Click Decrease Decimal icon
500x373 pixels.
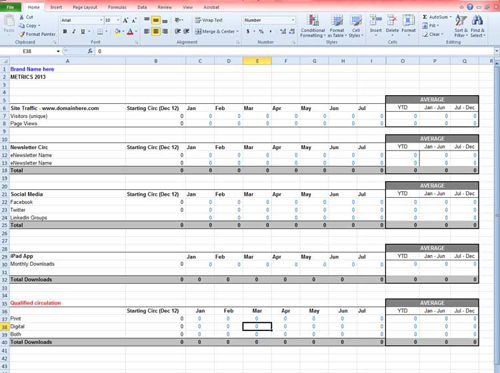point(292,31)
